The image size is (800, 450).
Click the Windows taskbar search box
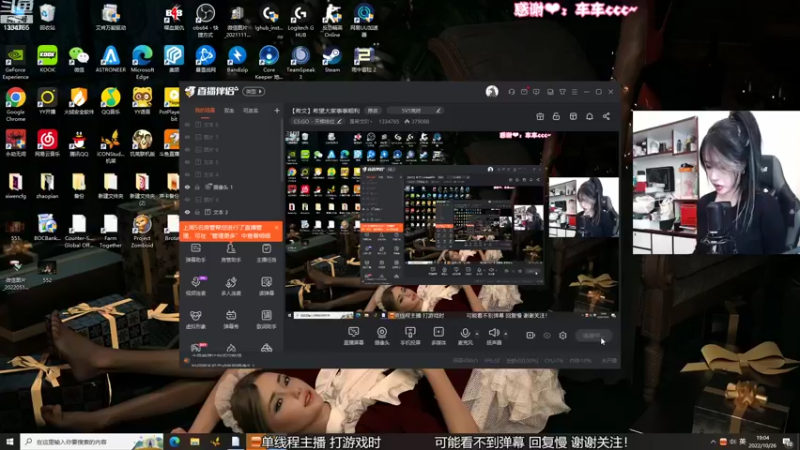click(x=91, y=442)
